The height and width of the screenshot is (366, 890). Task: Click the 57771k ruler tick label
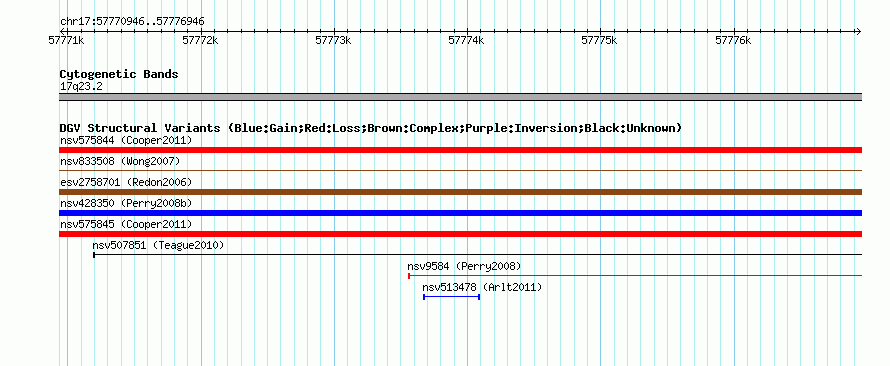(67, 41)
